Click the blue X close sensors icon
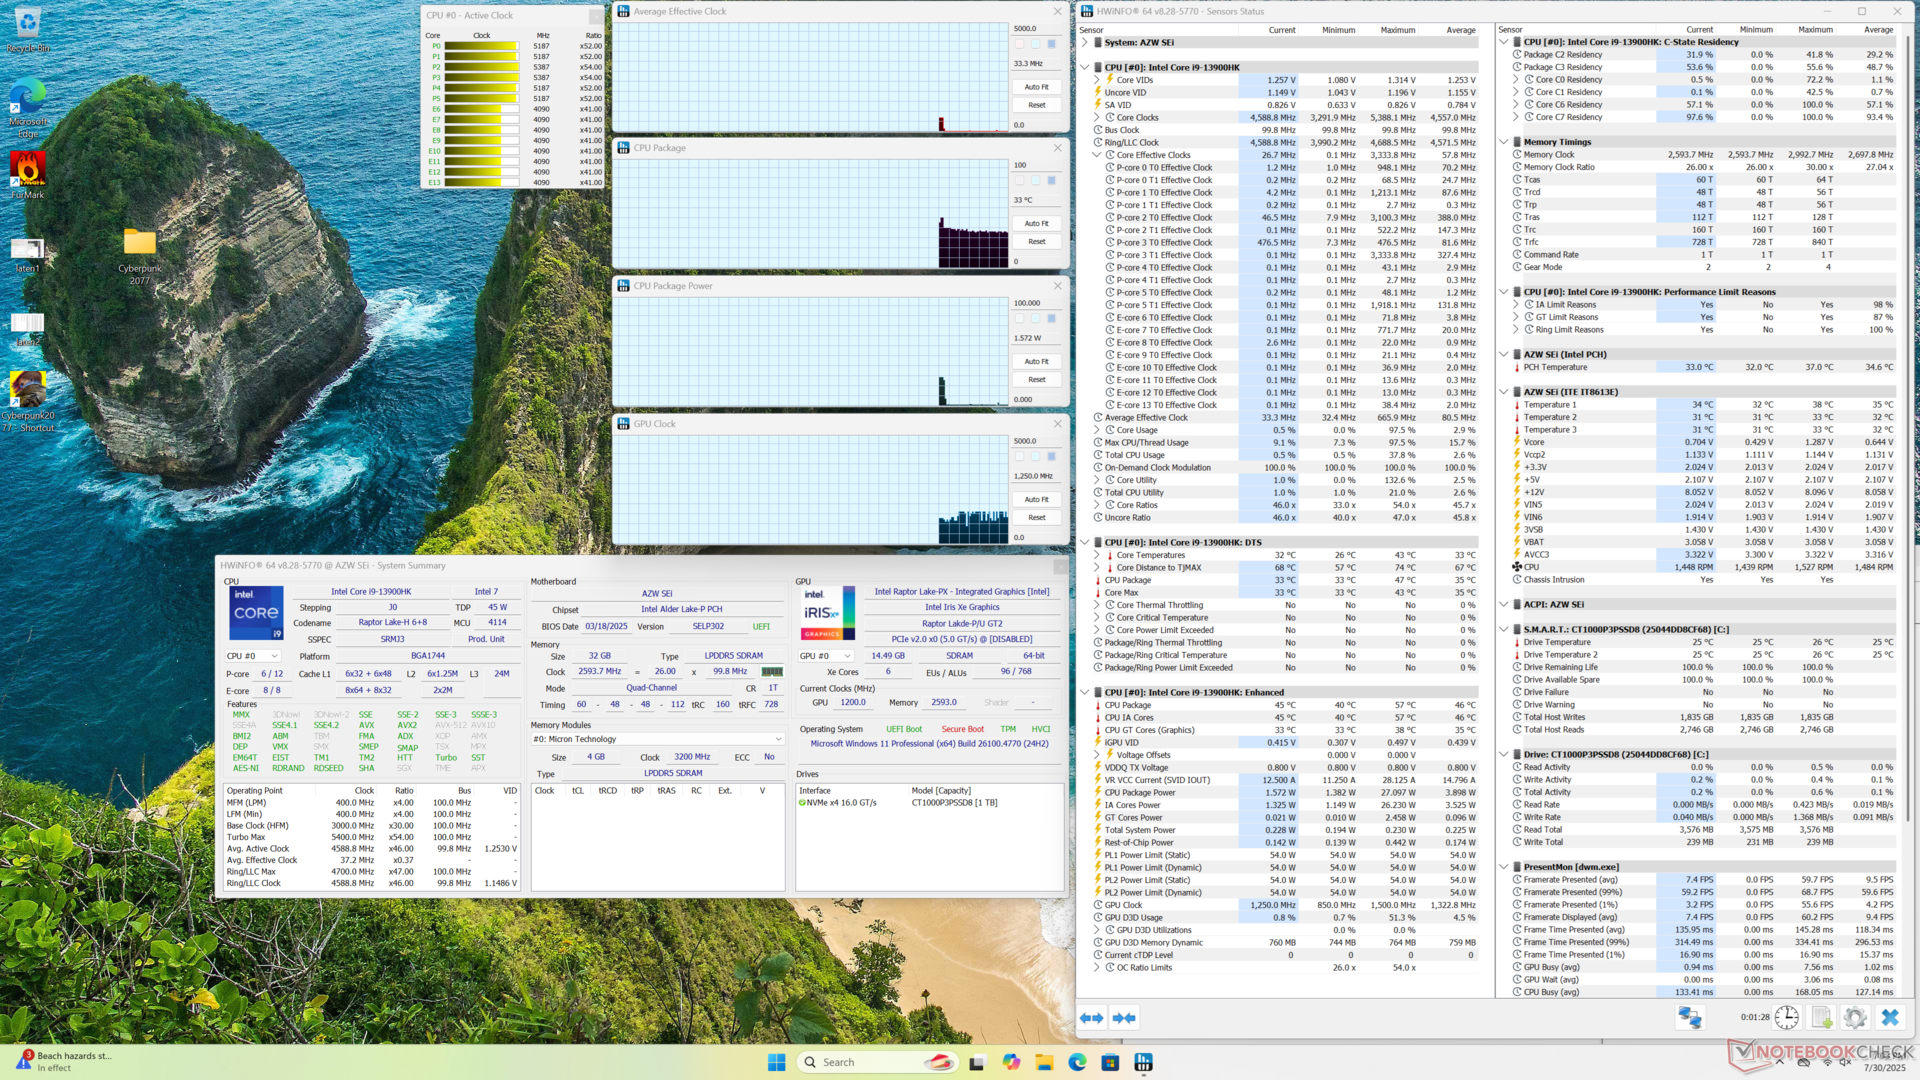This screenshot has width=1920, height=1080. (1889, 1018)
